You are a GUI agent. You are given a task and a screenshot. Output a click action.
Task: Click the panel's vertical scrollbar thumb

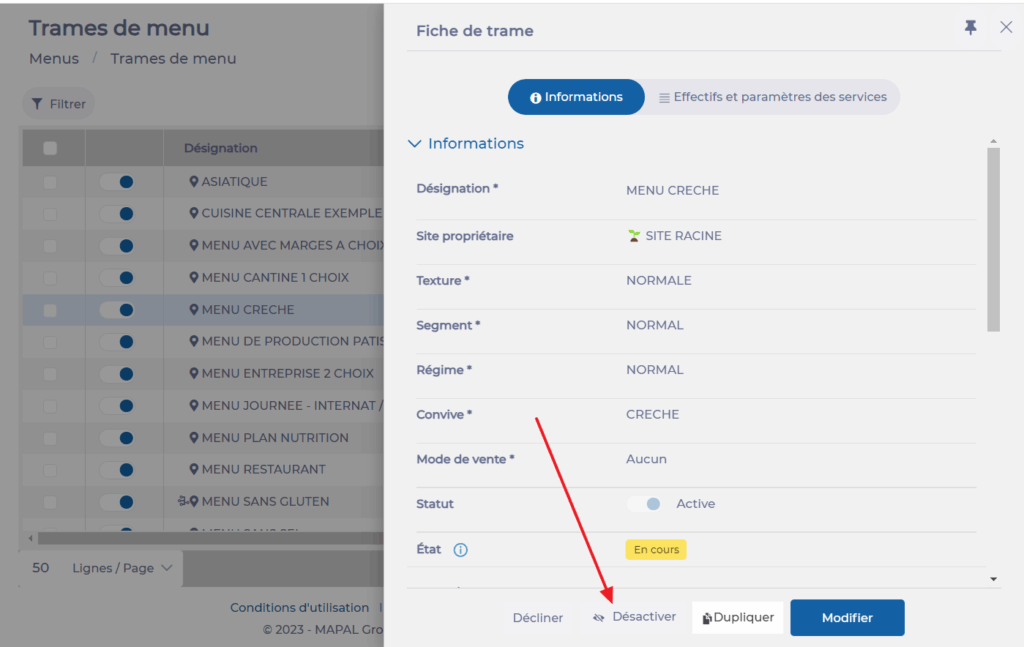[993, 238]
